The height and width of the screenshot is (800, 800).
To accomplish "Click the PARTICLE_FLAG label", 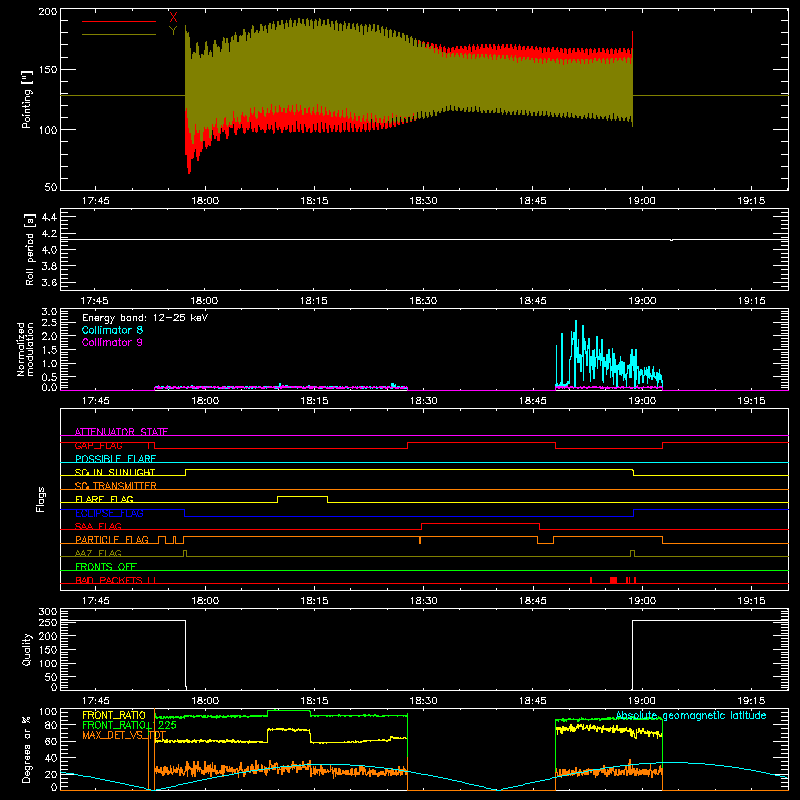I will (x=112, y=540).
